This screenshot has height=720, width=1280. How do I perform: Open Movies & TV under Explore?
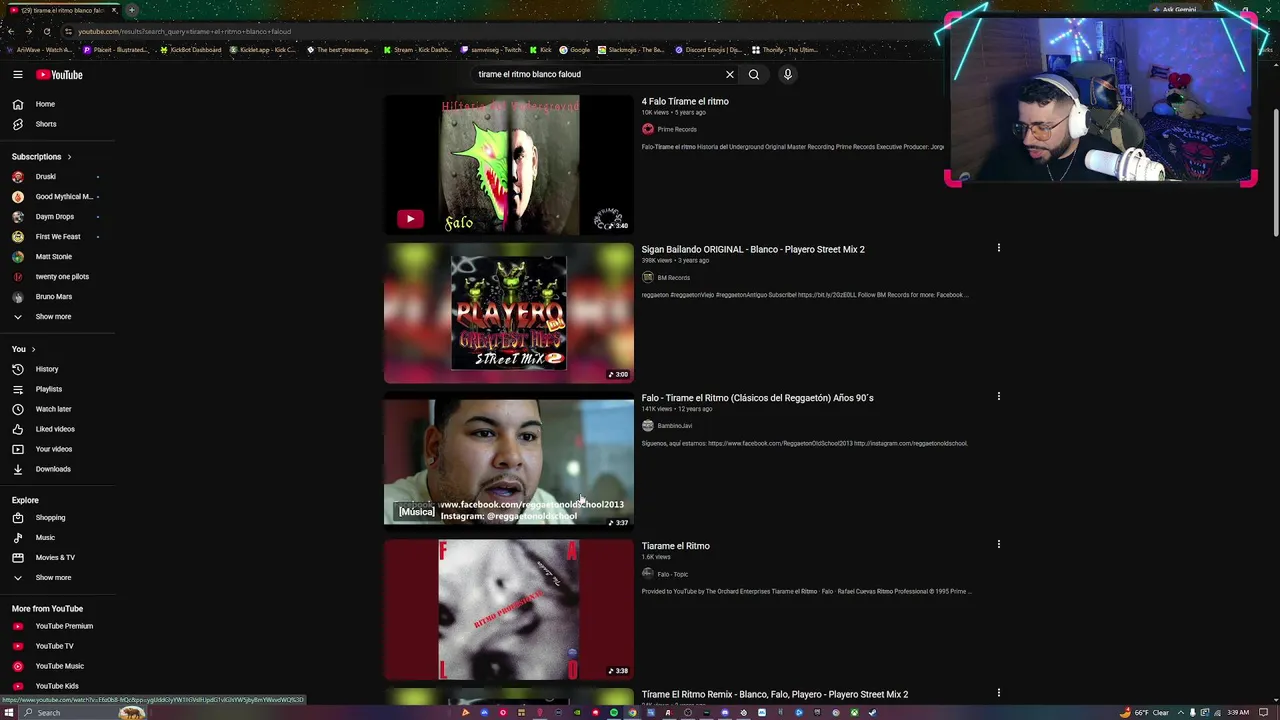click(x=57, y=558)
